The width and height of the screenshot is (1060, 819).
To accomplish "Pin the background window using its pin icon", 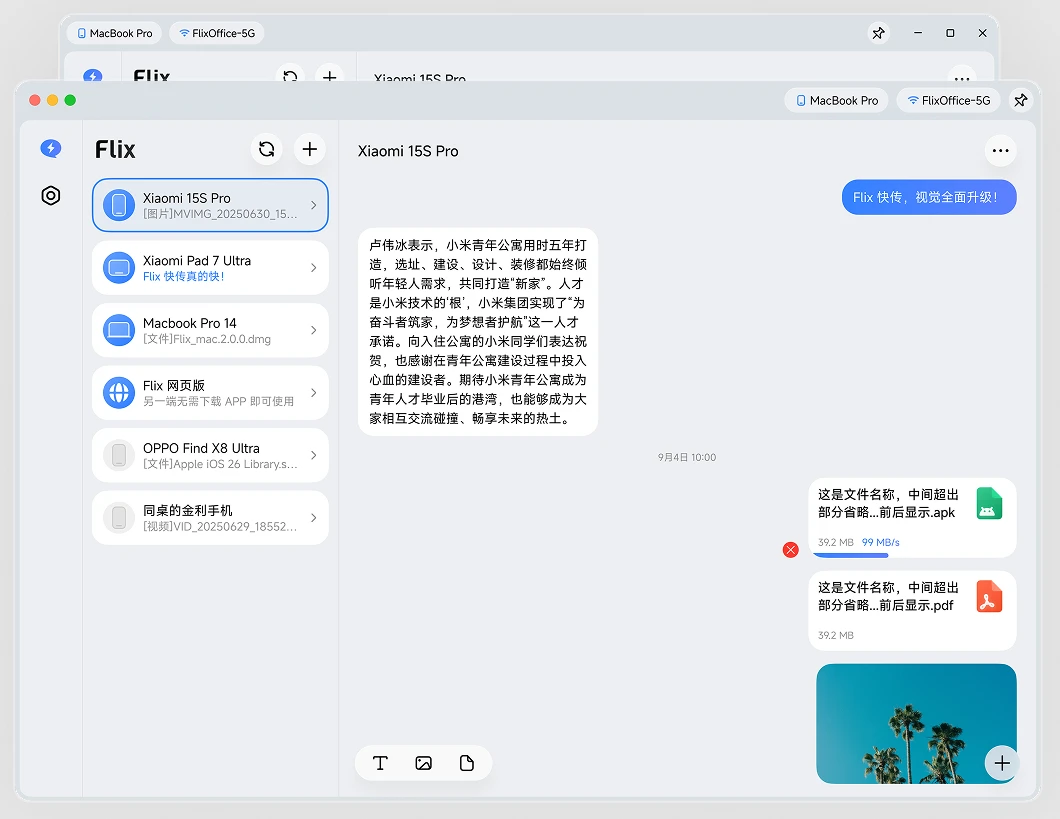I will coord(878,33).
